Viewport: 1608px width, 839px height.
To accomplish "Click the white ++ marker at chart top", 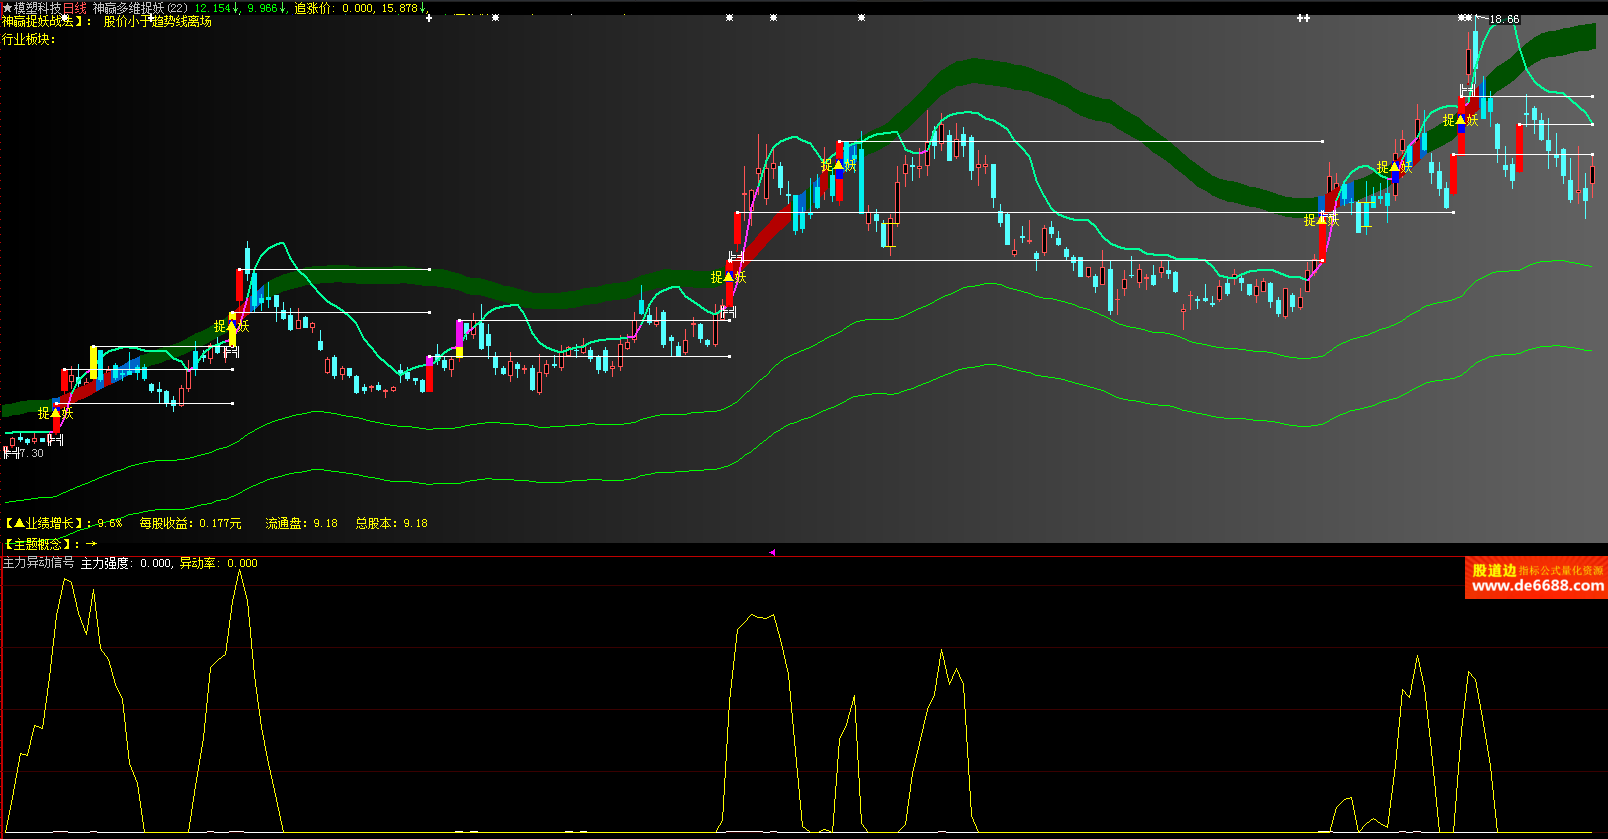I will point(1303,18).
